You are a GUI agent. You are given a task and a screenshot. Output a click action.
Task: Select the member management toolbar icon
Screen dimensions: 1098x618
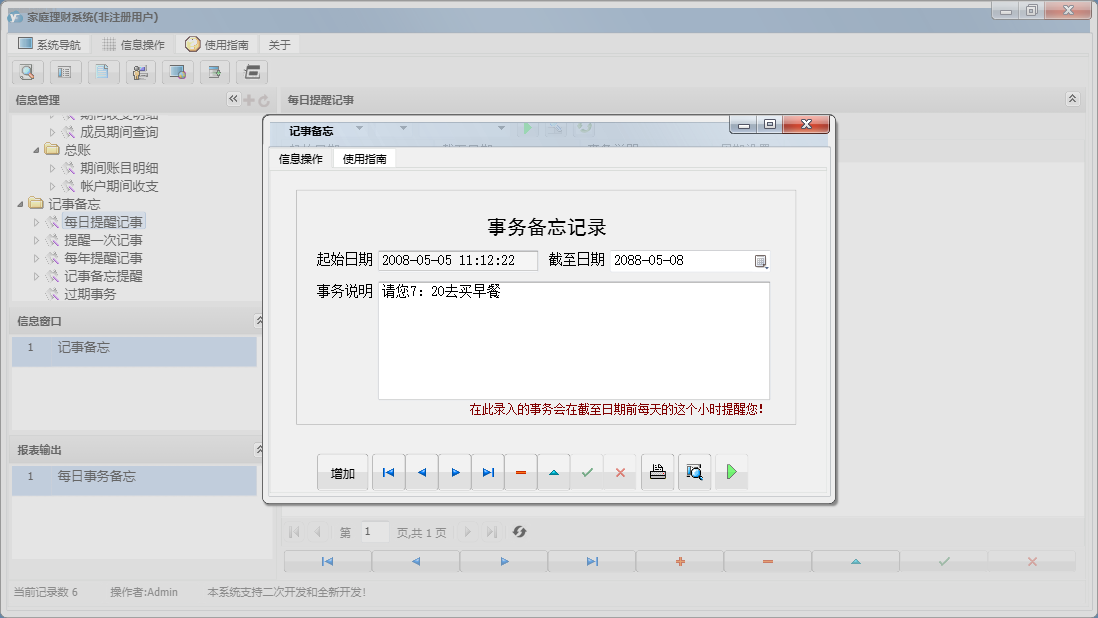pos(140,72)
